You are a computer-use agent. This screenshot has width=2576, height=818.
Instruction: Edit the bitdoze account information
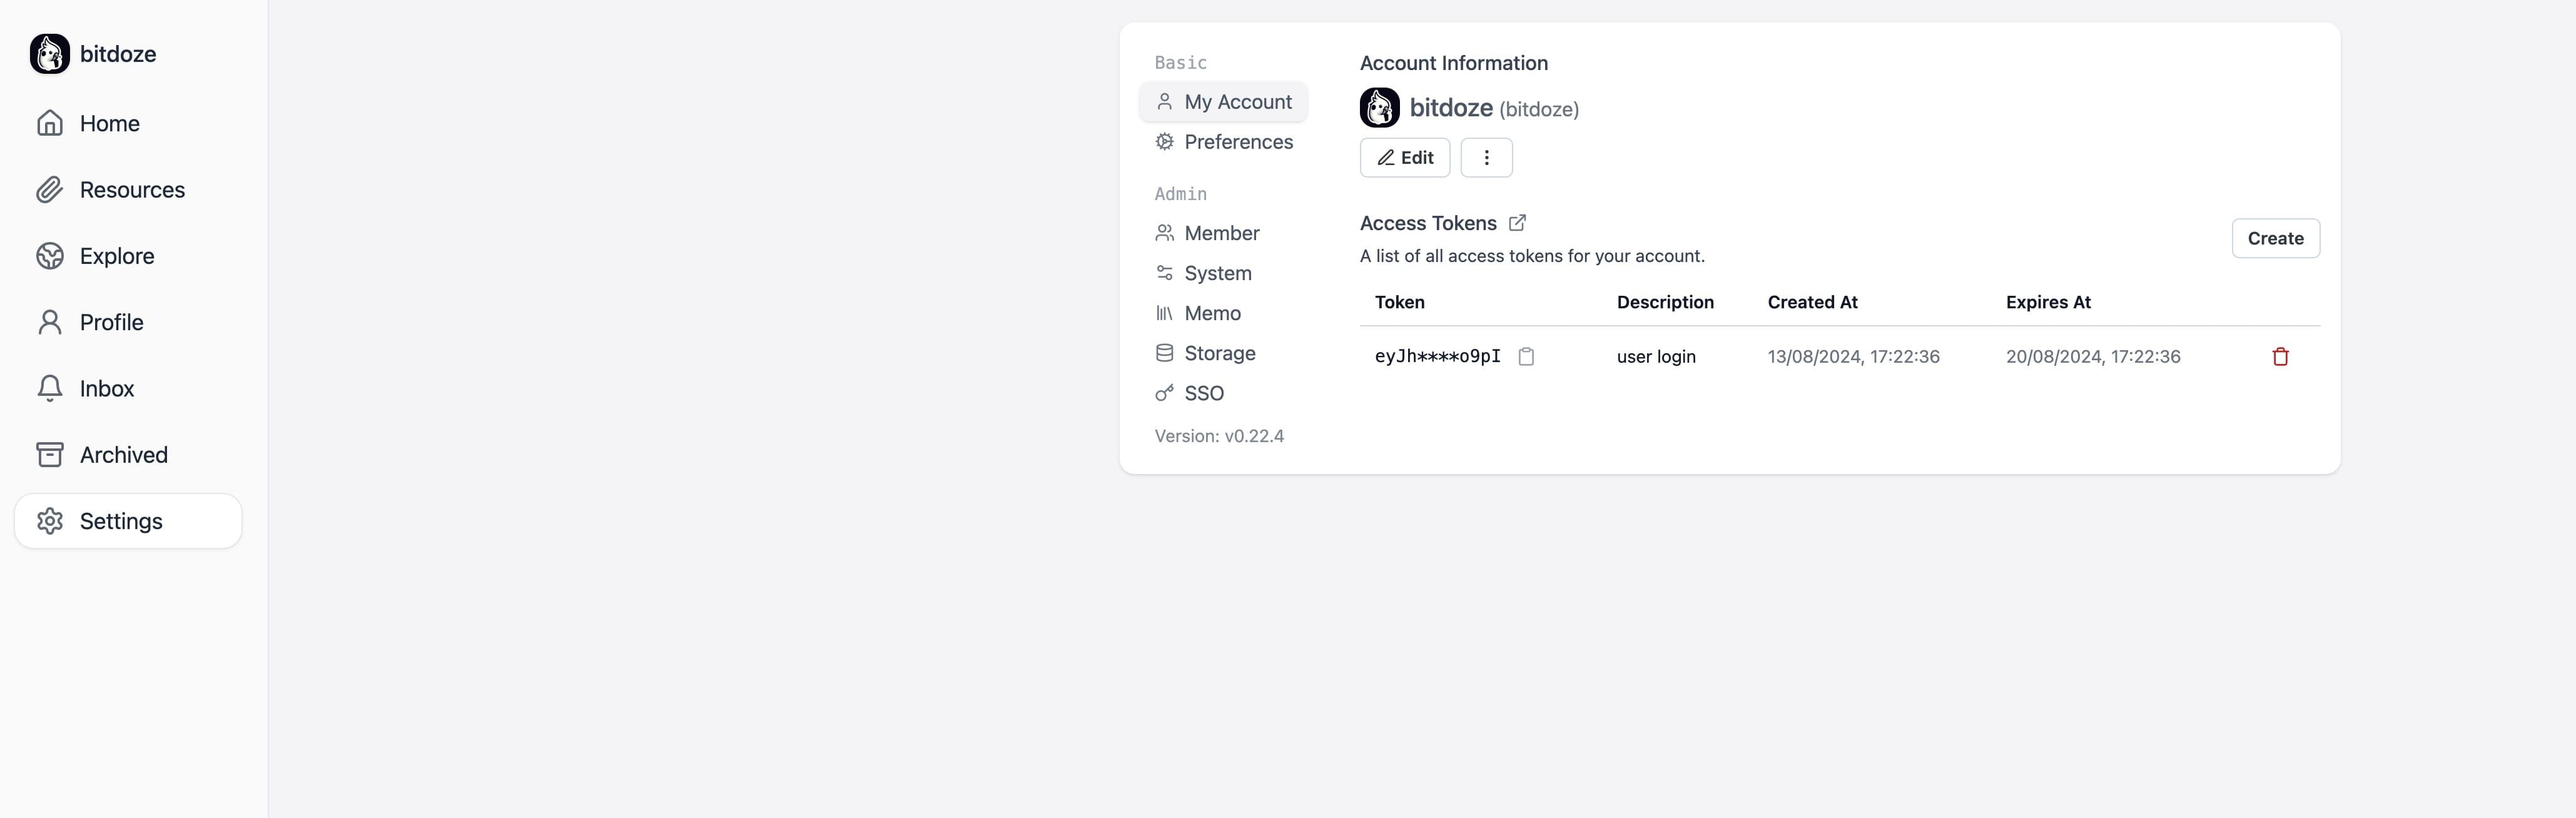1404,157
